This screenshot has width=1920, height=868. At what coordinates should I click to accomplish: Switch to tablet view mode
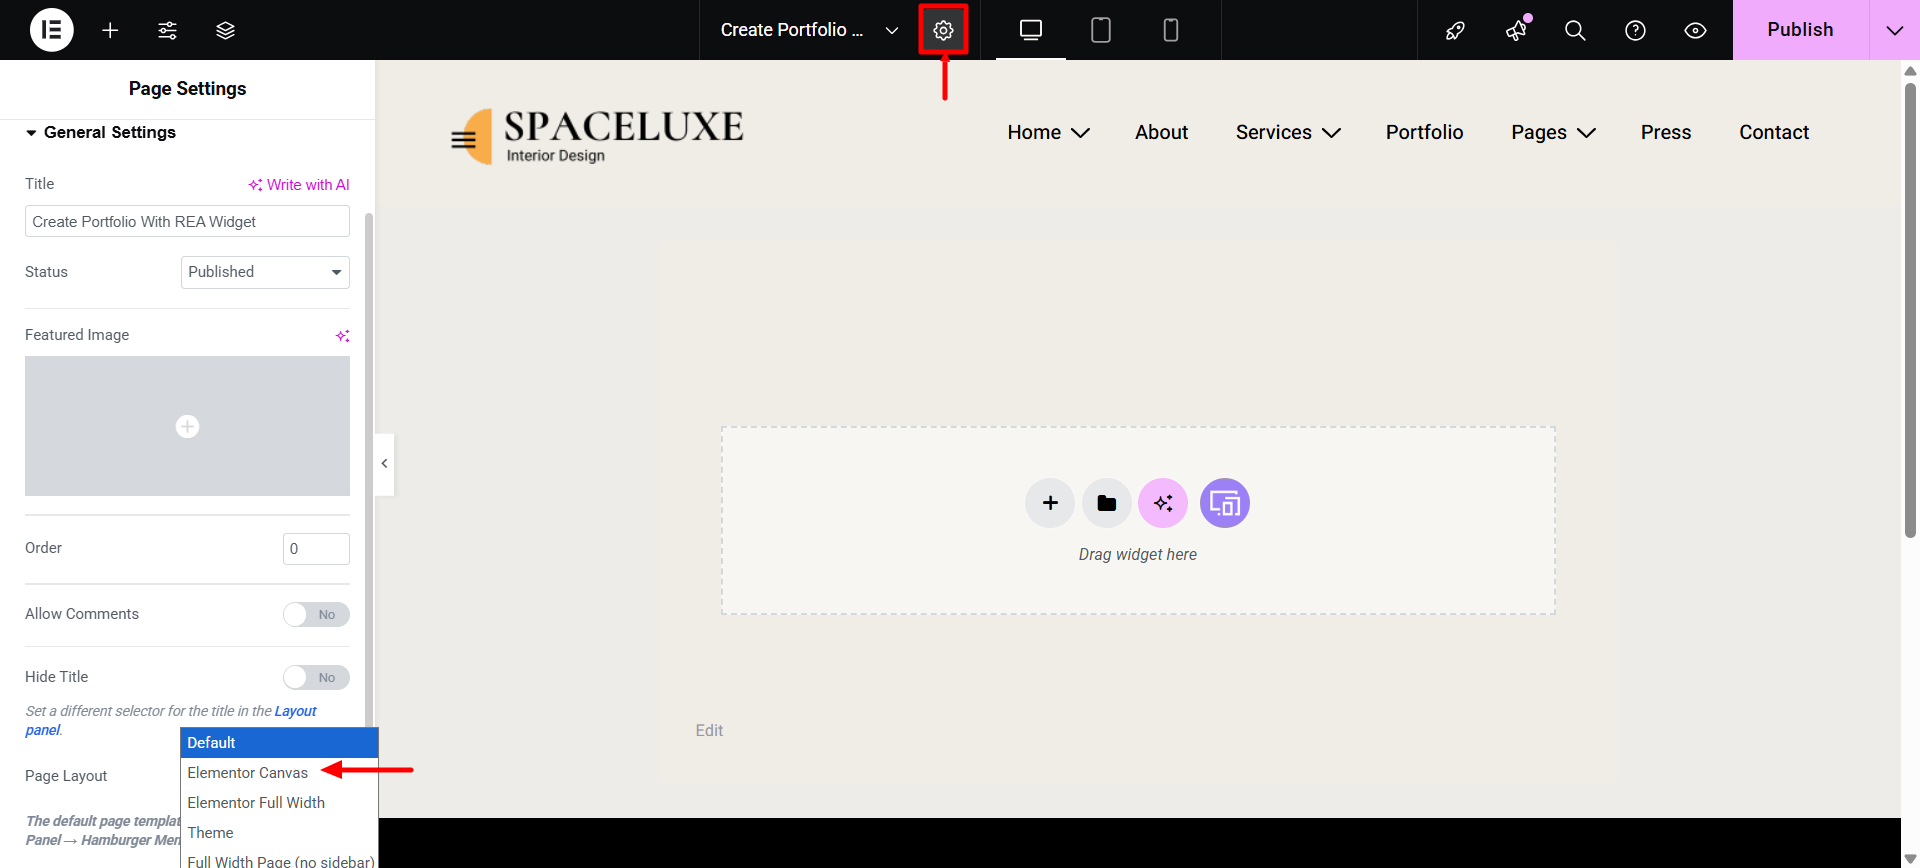[x=1101, y=30]
